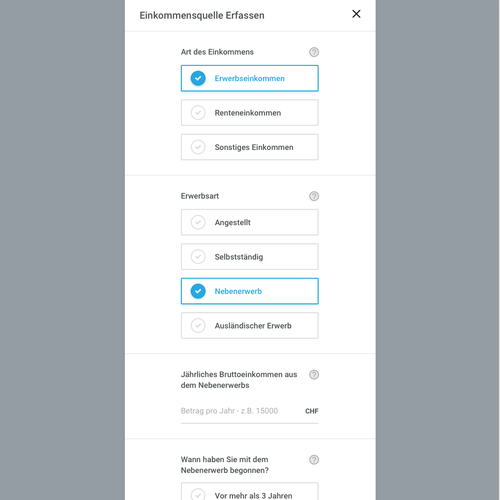
Task: Show help for Jährliches Bruttoeinkommen
Action: pyautogui.click(x=314, y=375)
